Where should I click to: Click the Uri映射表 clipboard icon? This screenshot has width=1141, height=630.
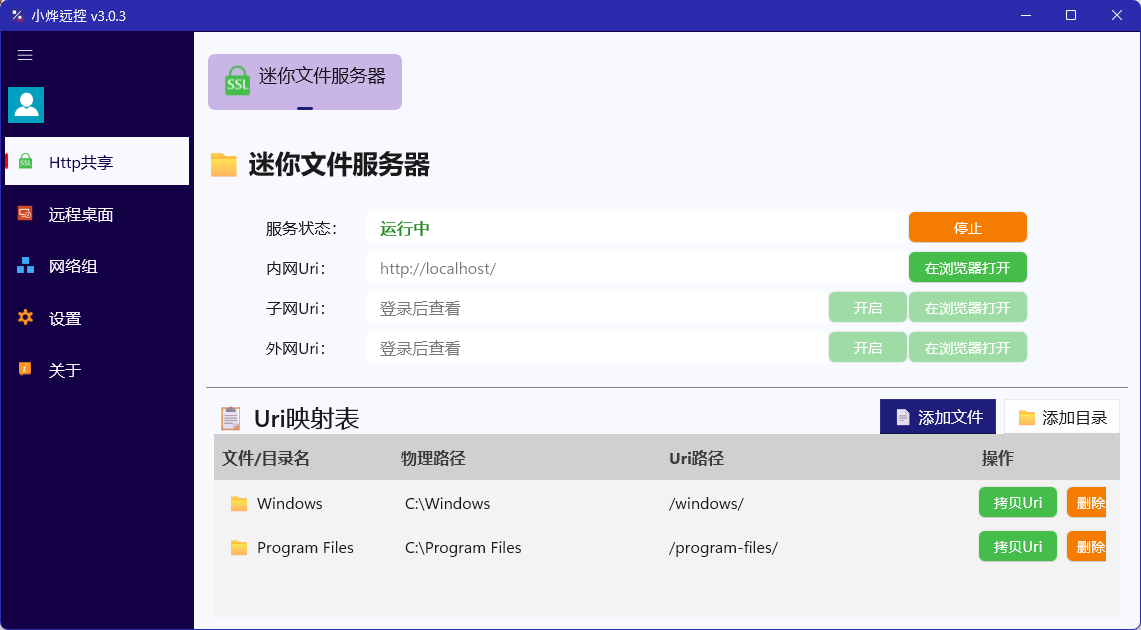231,418
